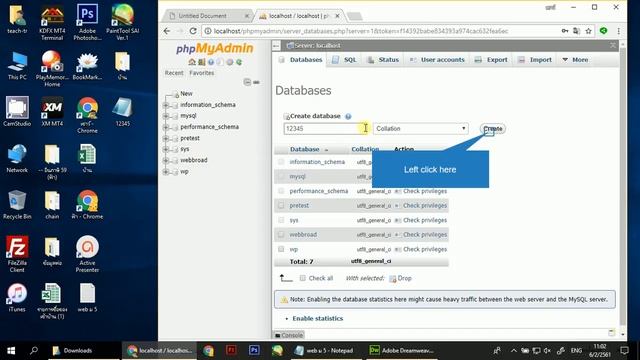
Task: Expand sys node in the navigation tree
Action: [166, 149]
